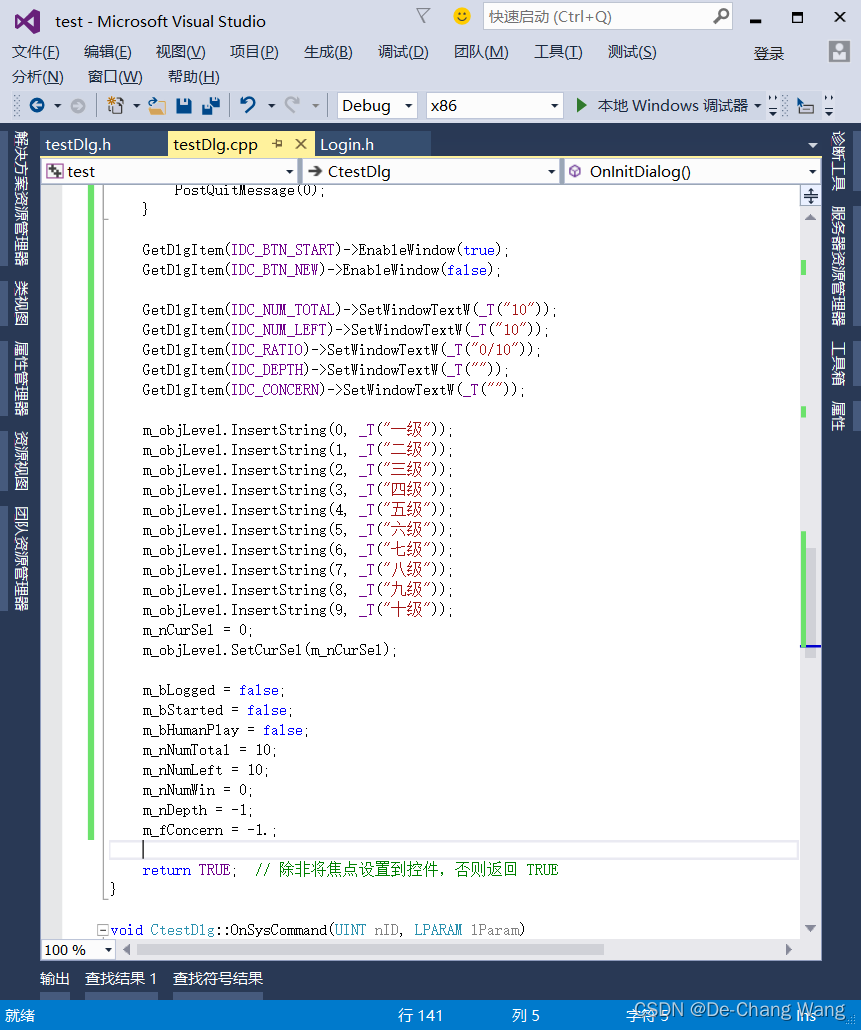Viewport: 861px width, 1030px height.
Task: Click the Navigate Forward arrow icon
Action: [x=78, y=106]
